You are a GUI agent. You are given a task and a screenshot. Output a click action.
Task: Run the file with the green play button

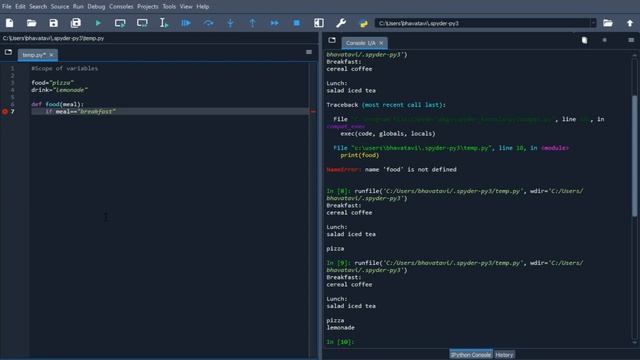coord(98,23)
